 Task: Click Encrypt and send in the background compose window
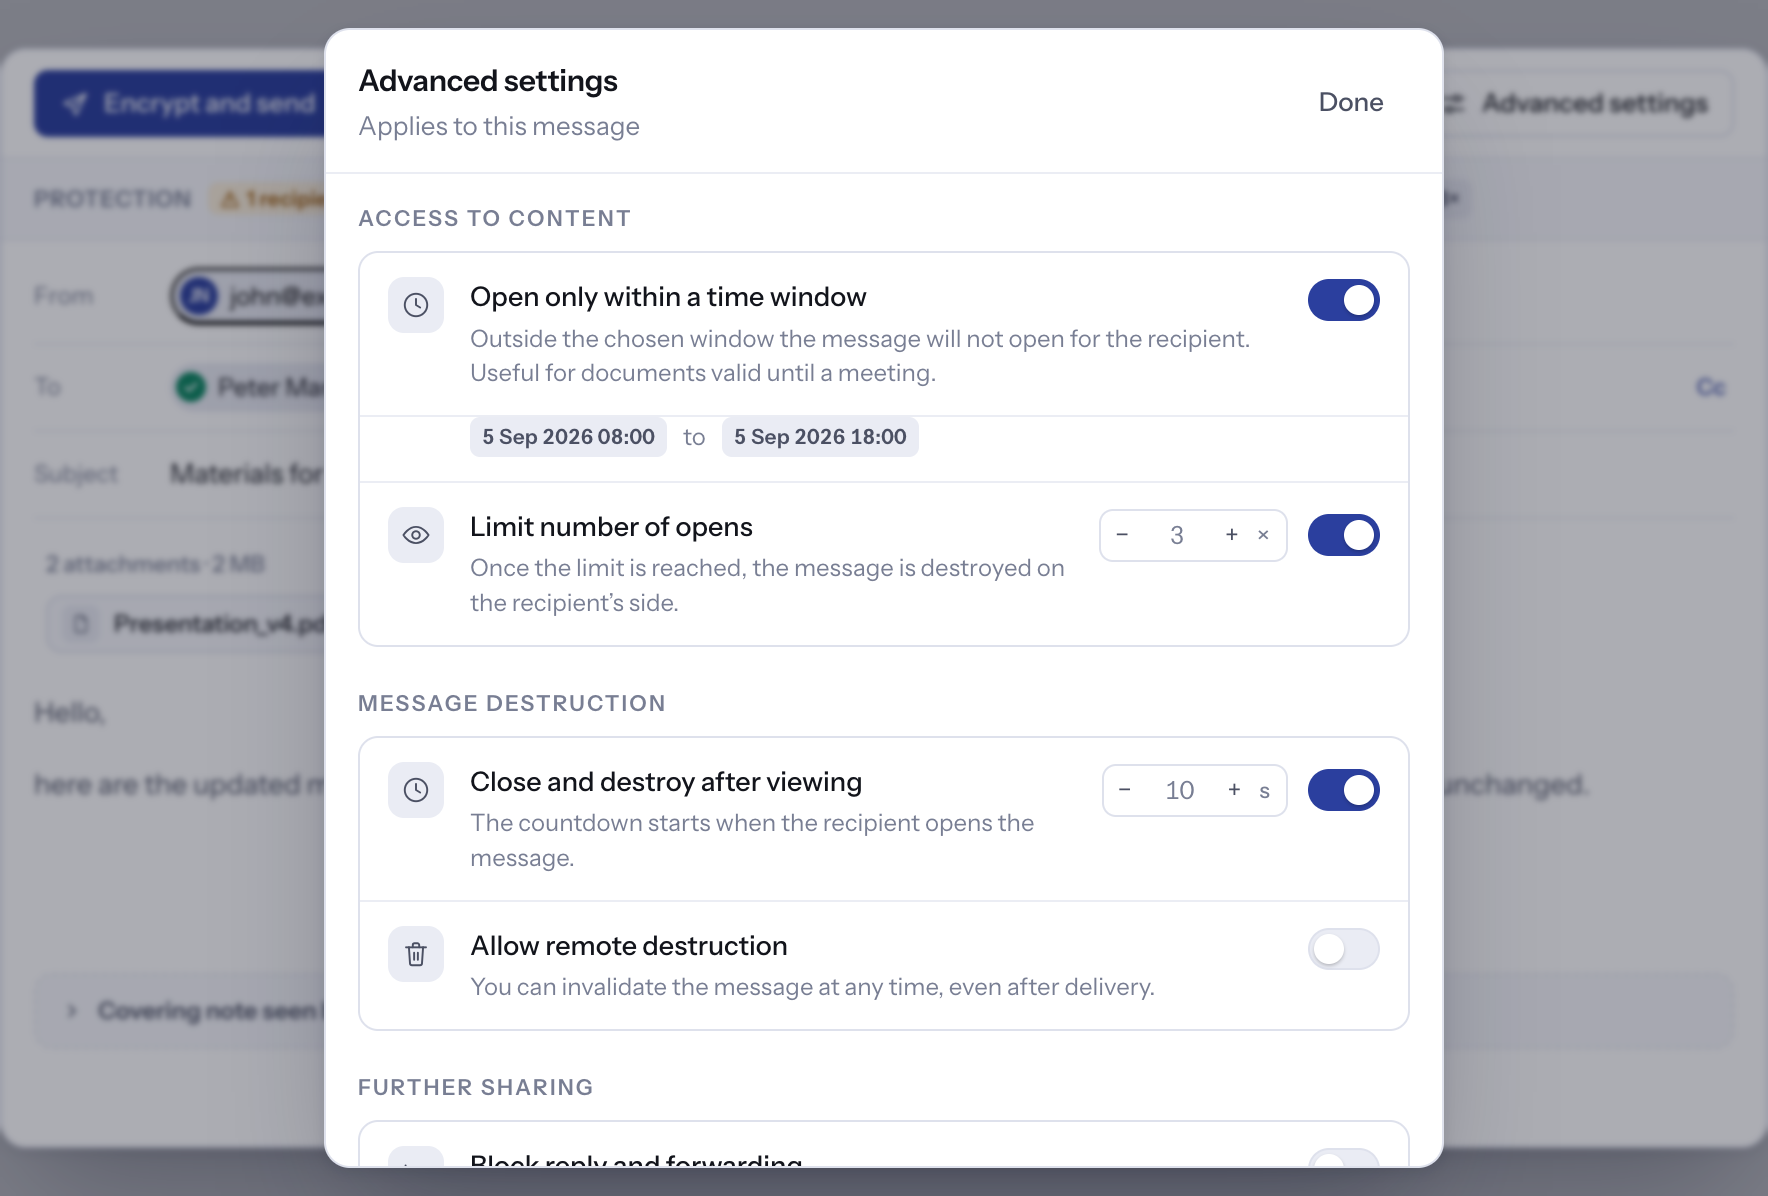point(181,103)
